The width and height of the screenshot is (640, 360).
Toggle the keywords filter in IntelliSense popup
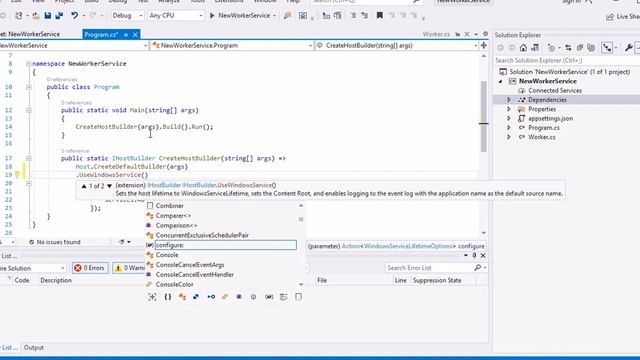[x=284, y=297]
